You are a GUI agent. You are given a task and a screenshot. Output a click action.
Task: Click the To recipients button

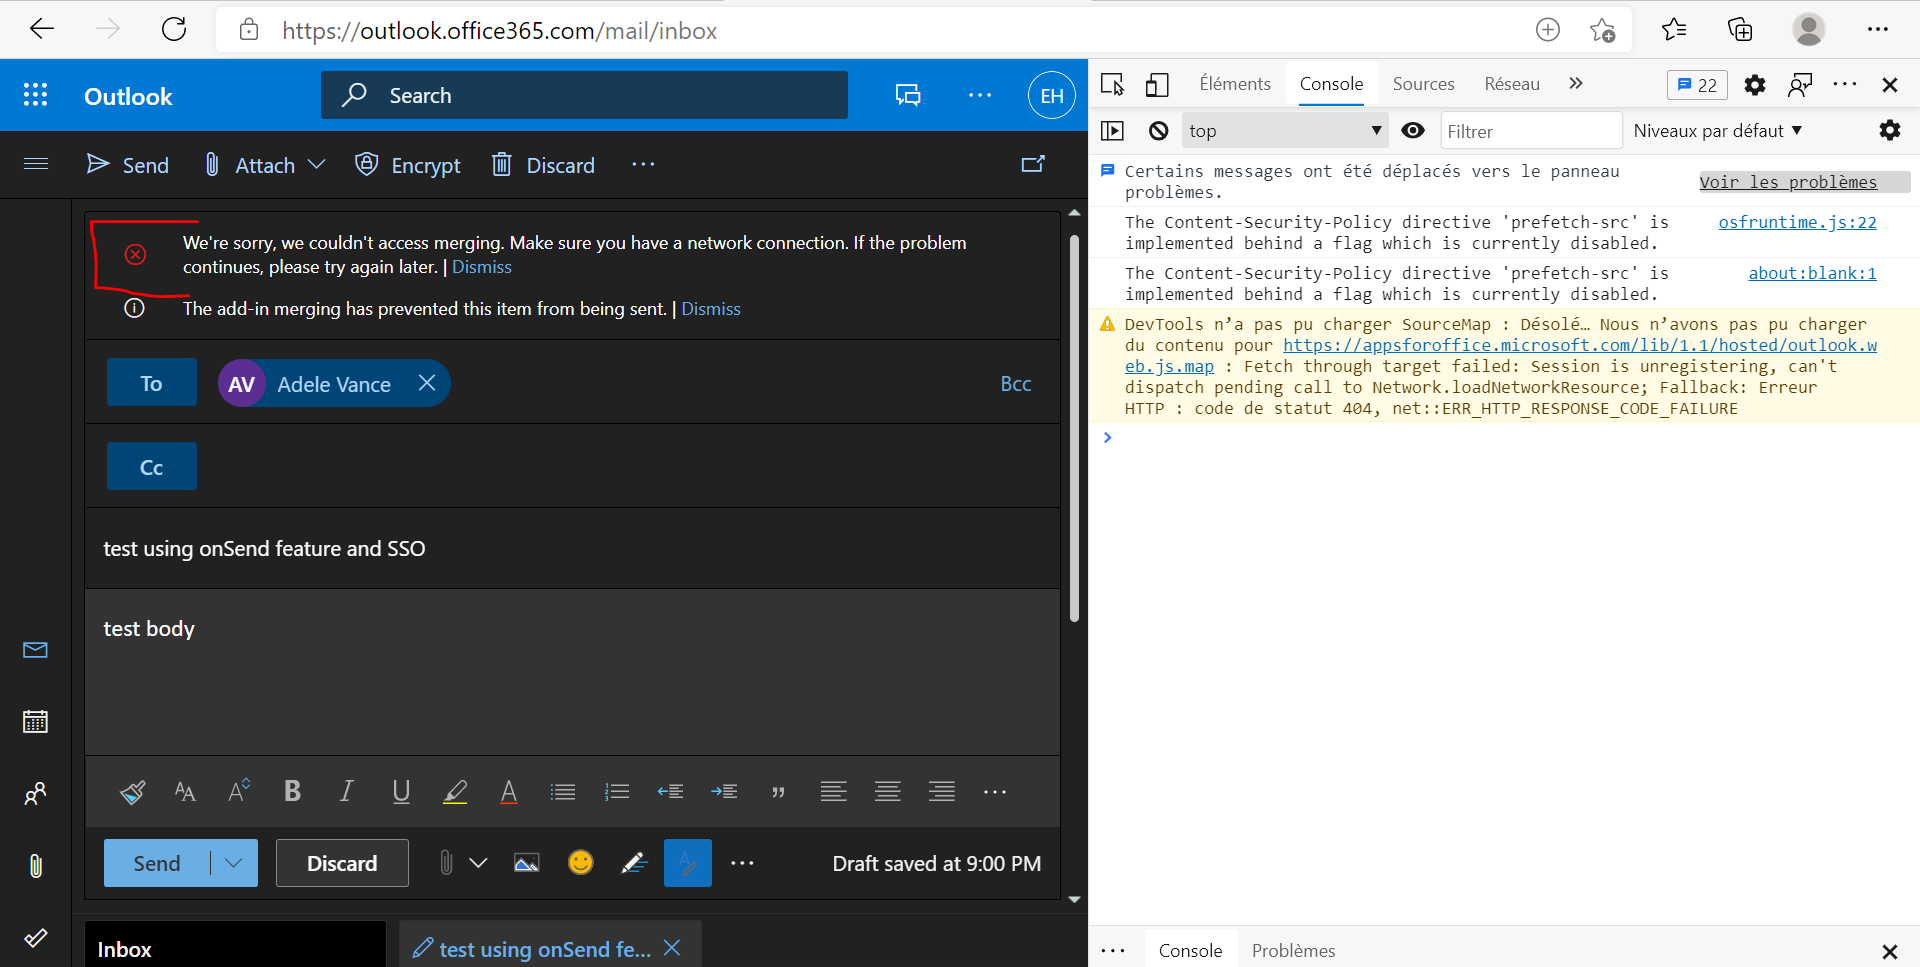pyautogui.click(x=152, y=383)
